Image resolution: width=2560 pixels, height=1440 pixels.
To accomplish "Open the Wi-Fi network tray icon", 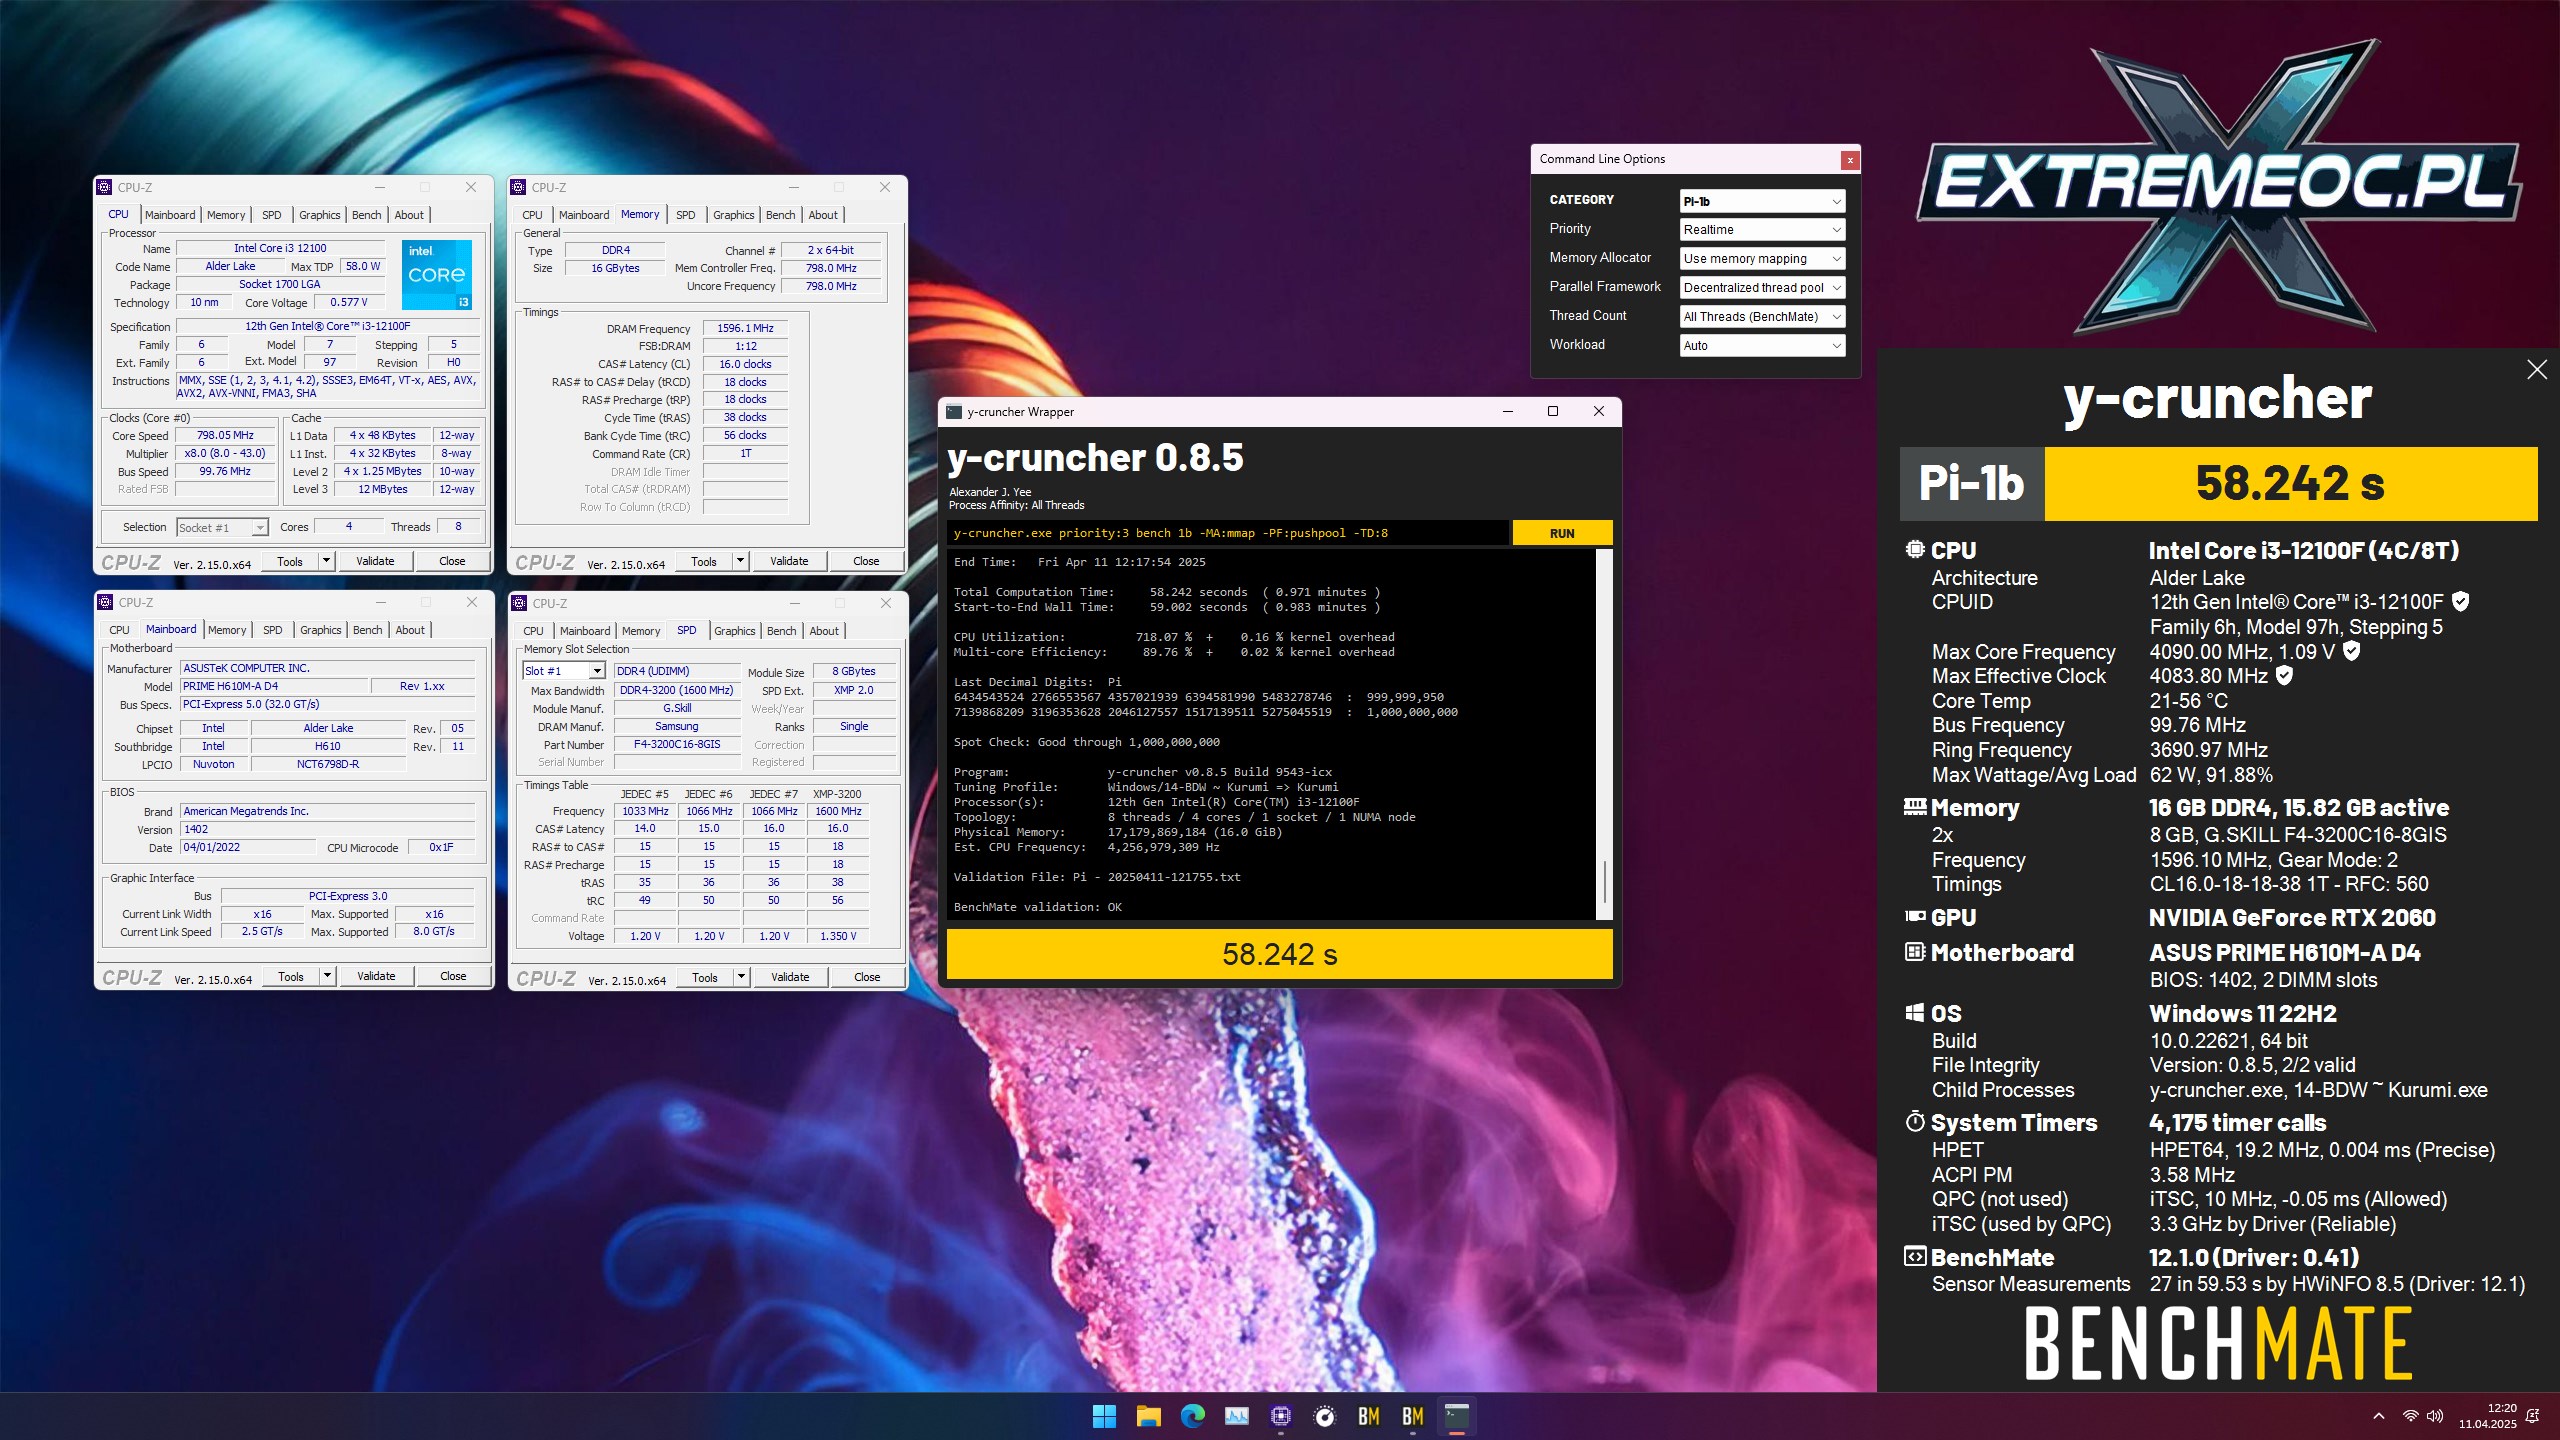I will pos(2410,1416).
